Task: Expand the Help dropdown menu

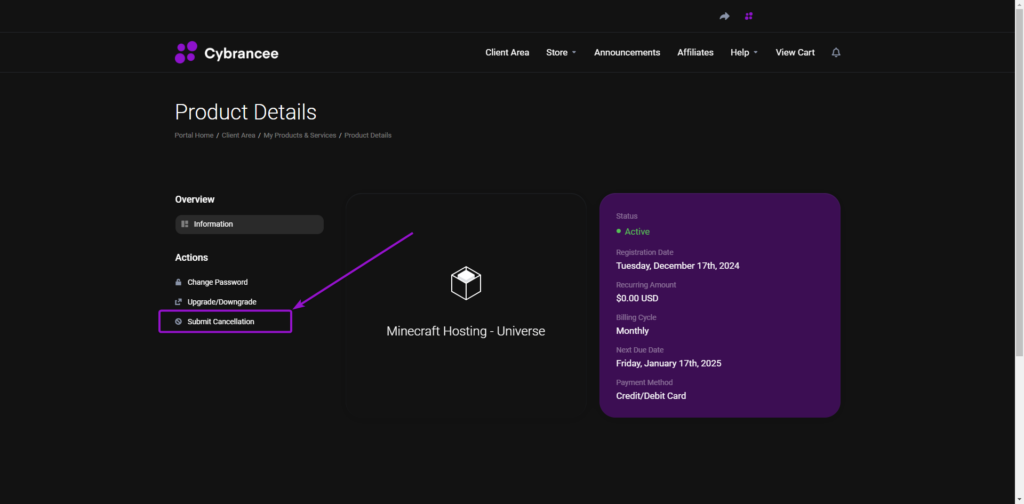Action: tap(744, 52)
